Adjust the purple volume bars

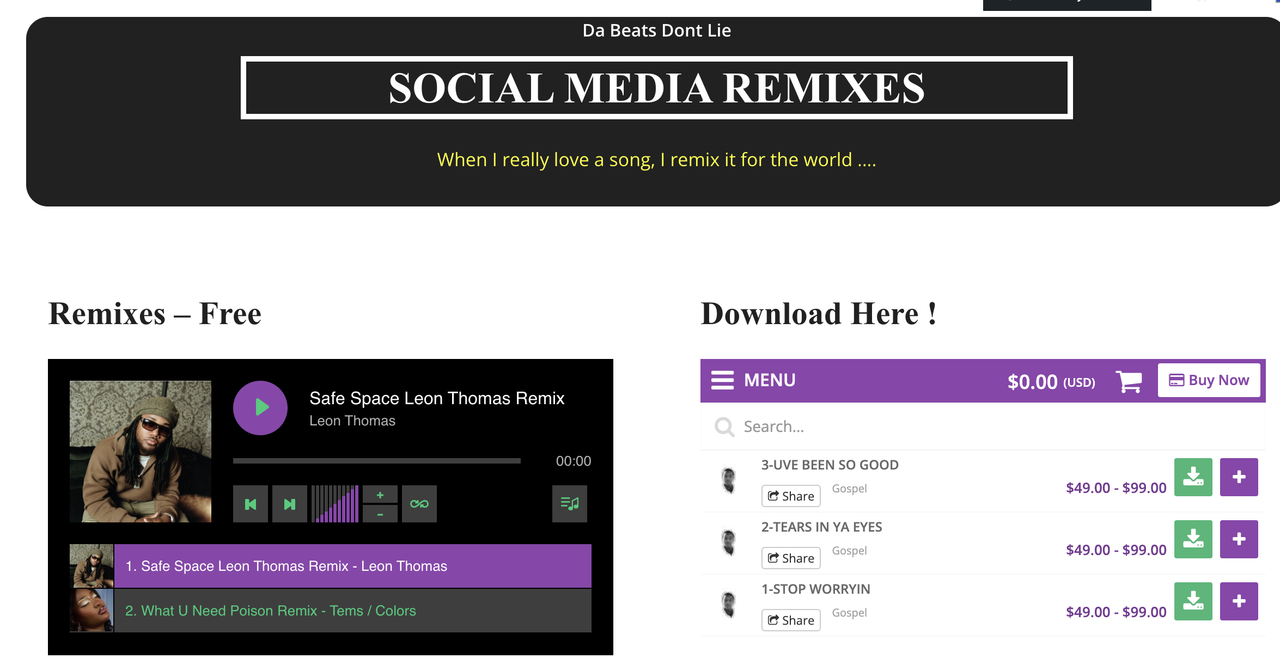335,504
